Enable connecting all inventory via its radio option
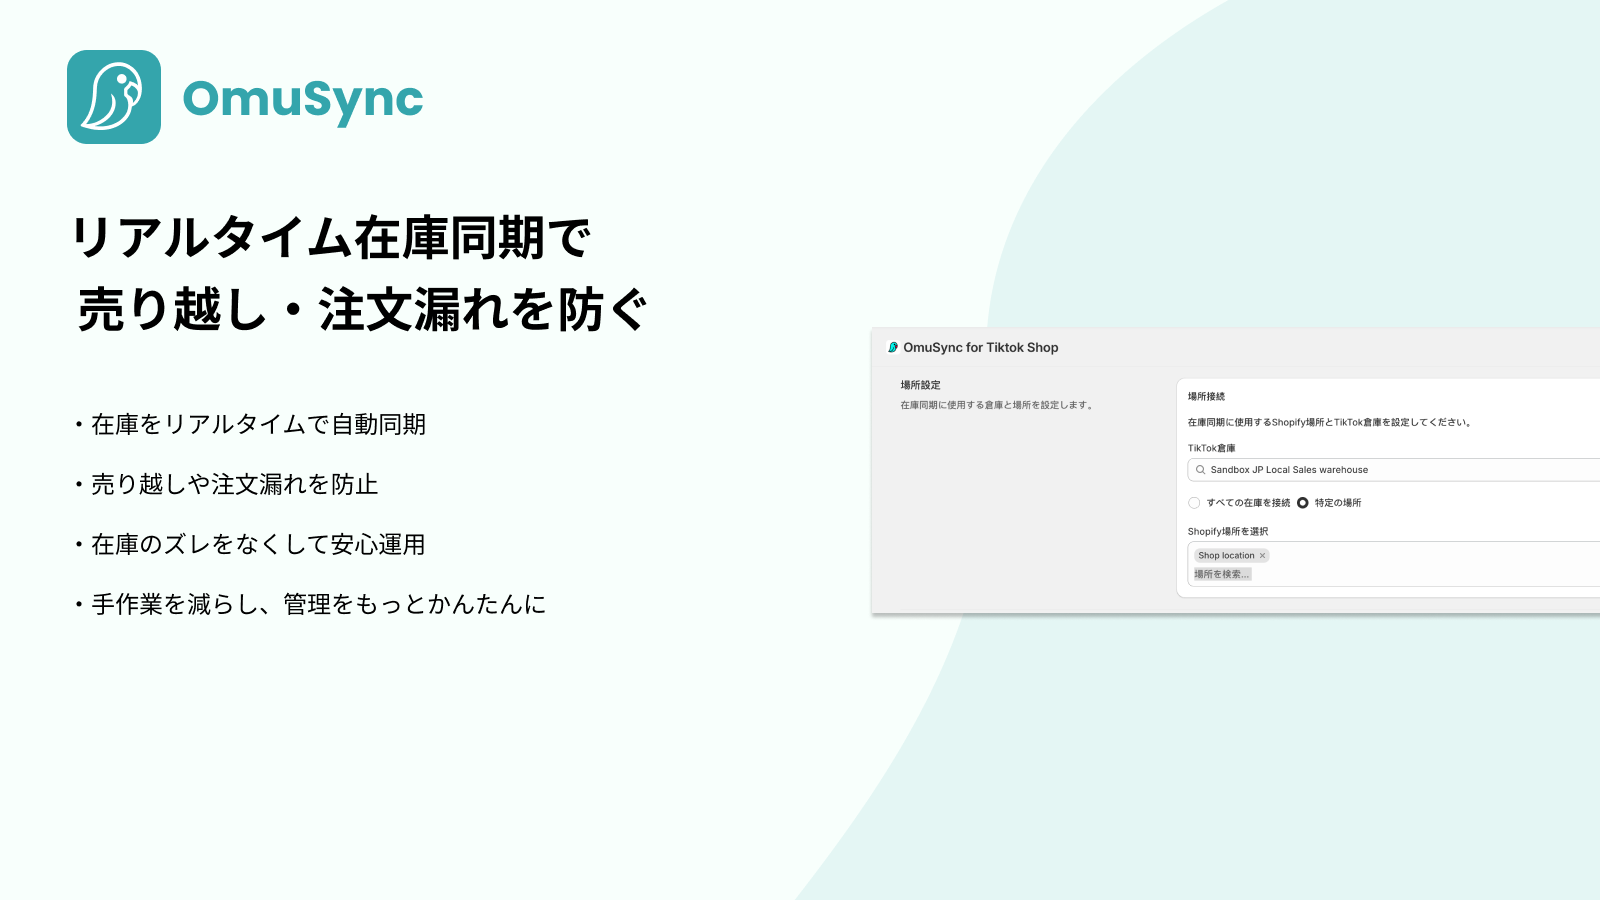 tap(1194, 503)
